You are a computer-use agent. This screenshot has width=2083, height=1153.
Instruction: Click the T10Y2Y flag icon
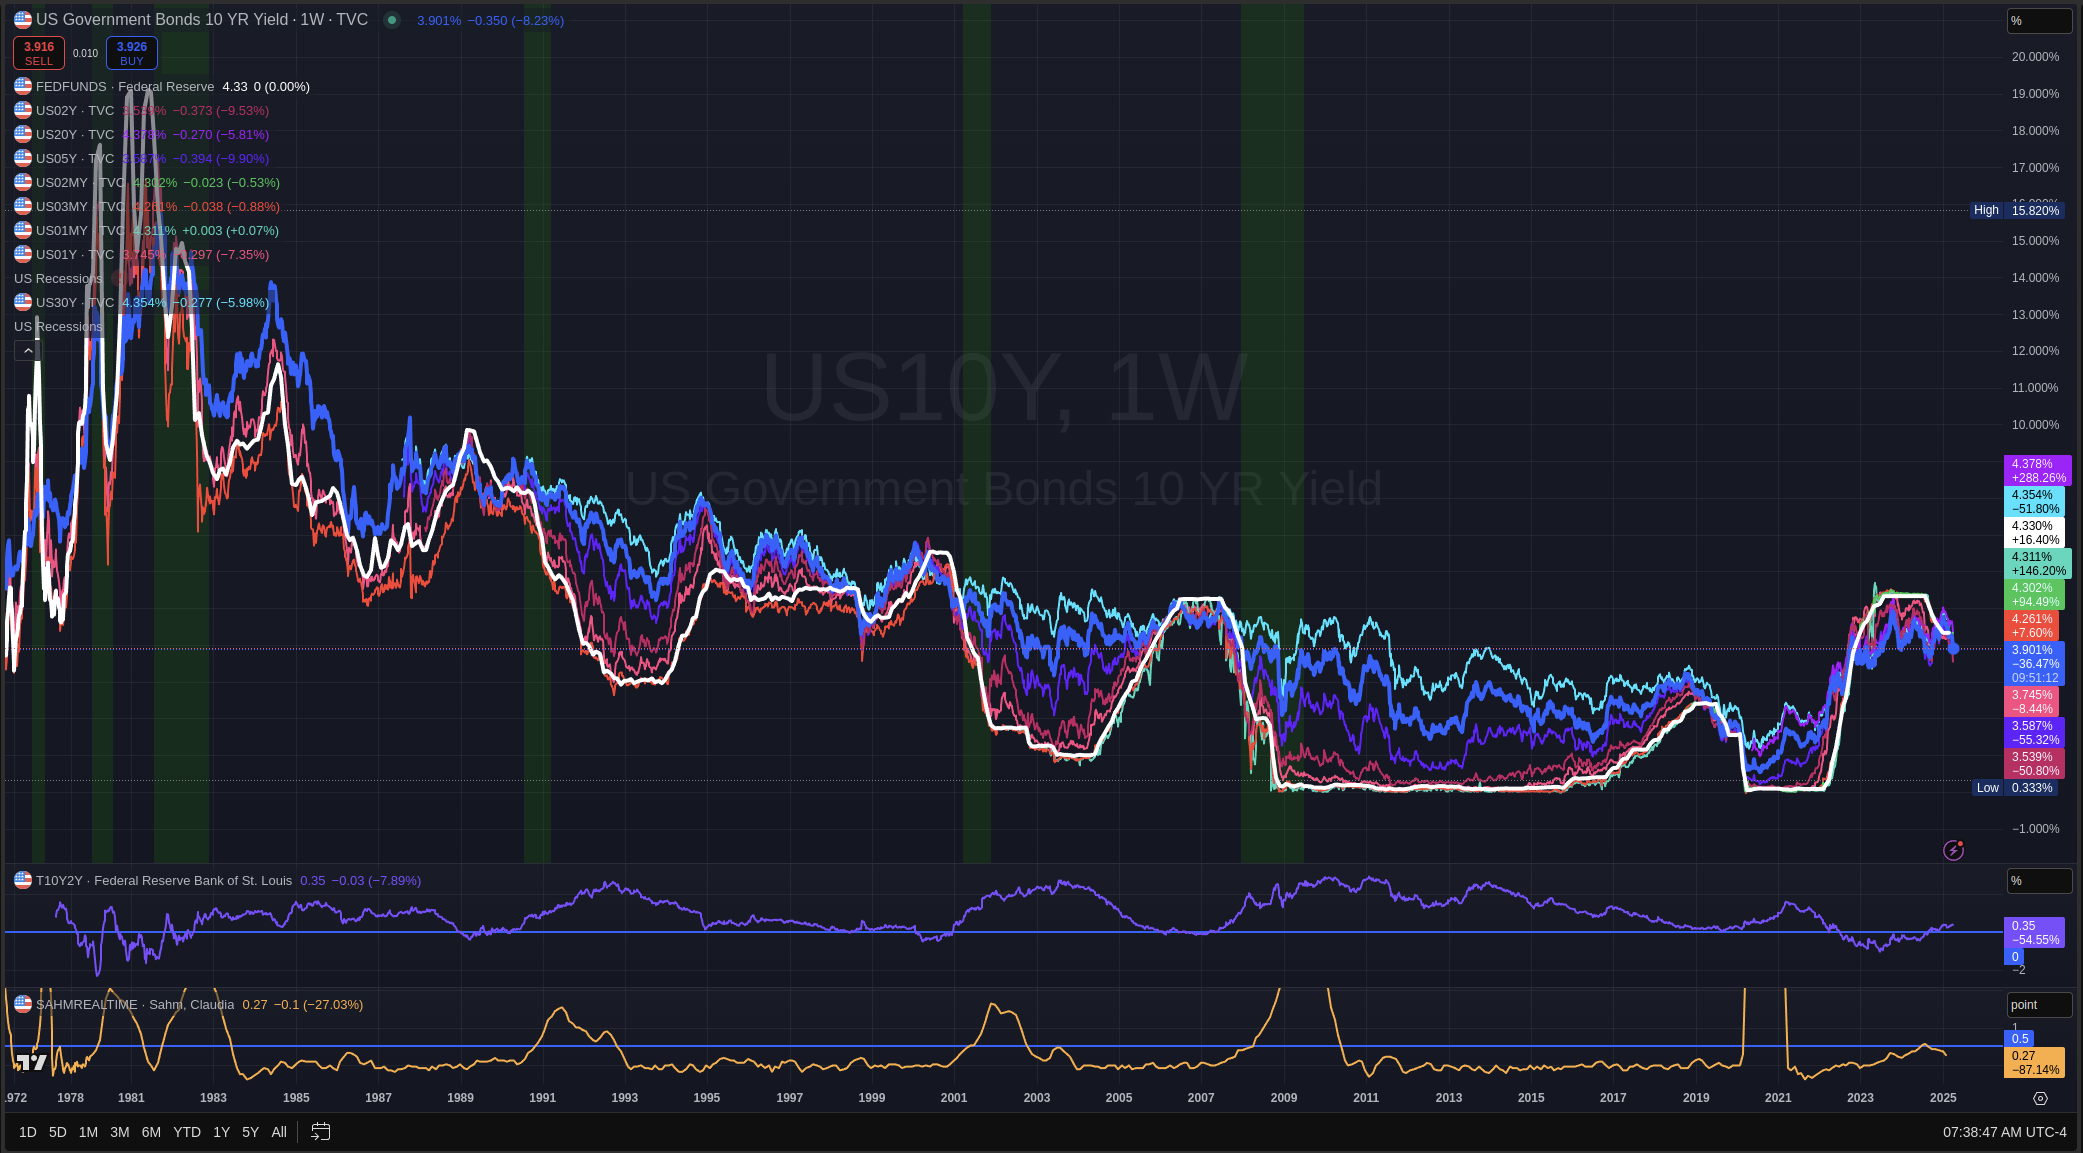point(23,880)
